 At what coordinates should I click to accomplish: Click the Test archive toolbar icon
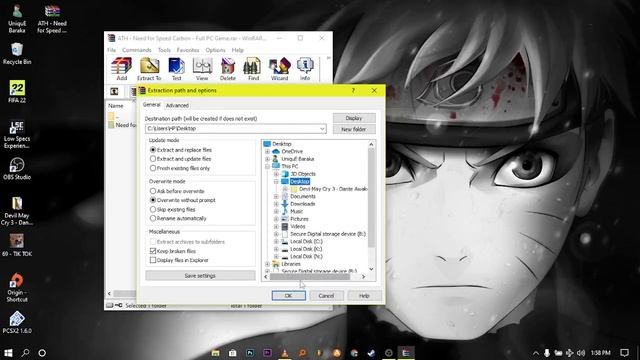(x=176, y=69)
